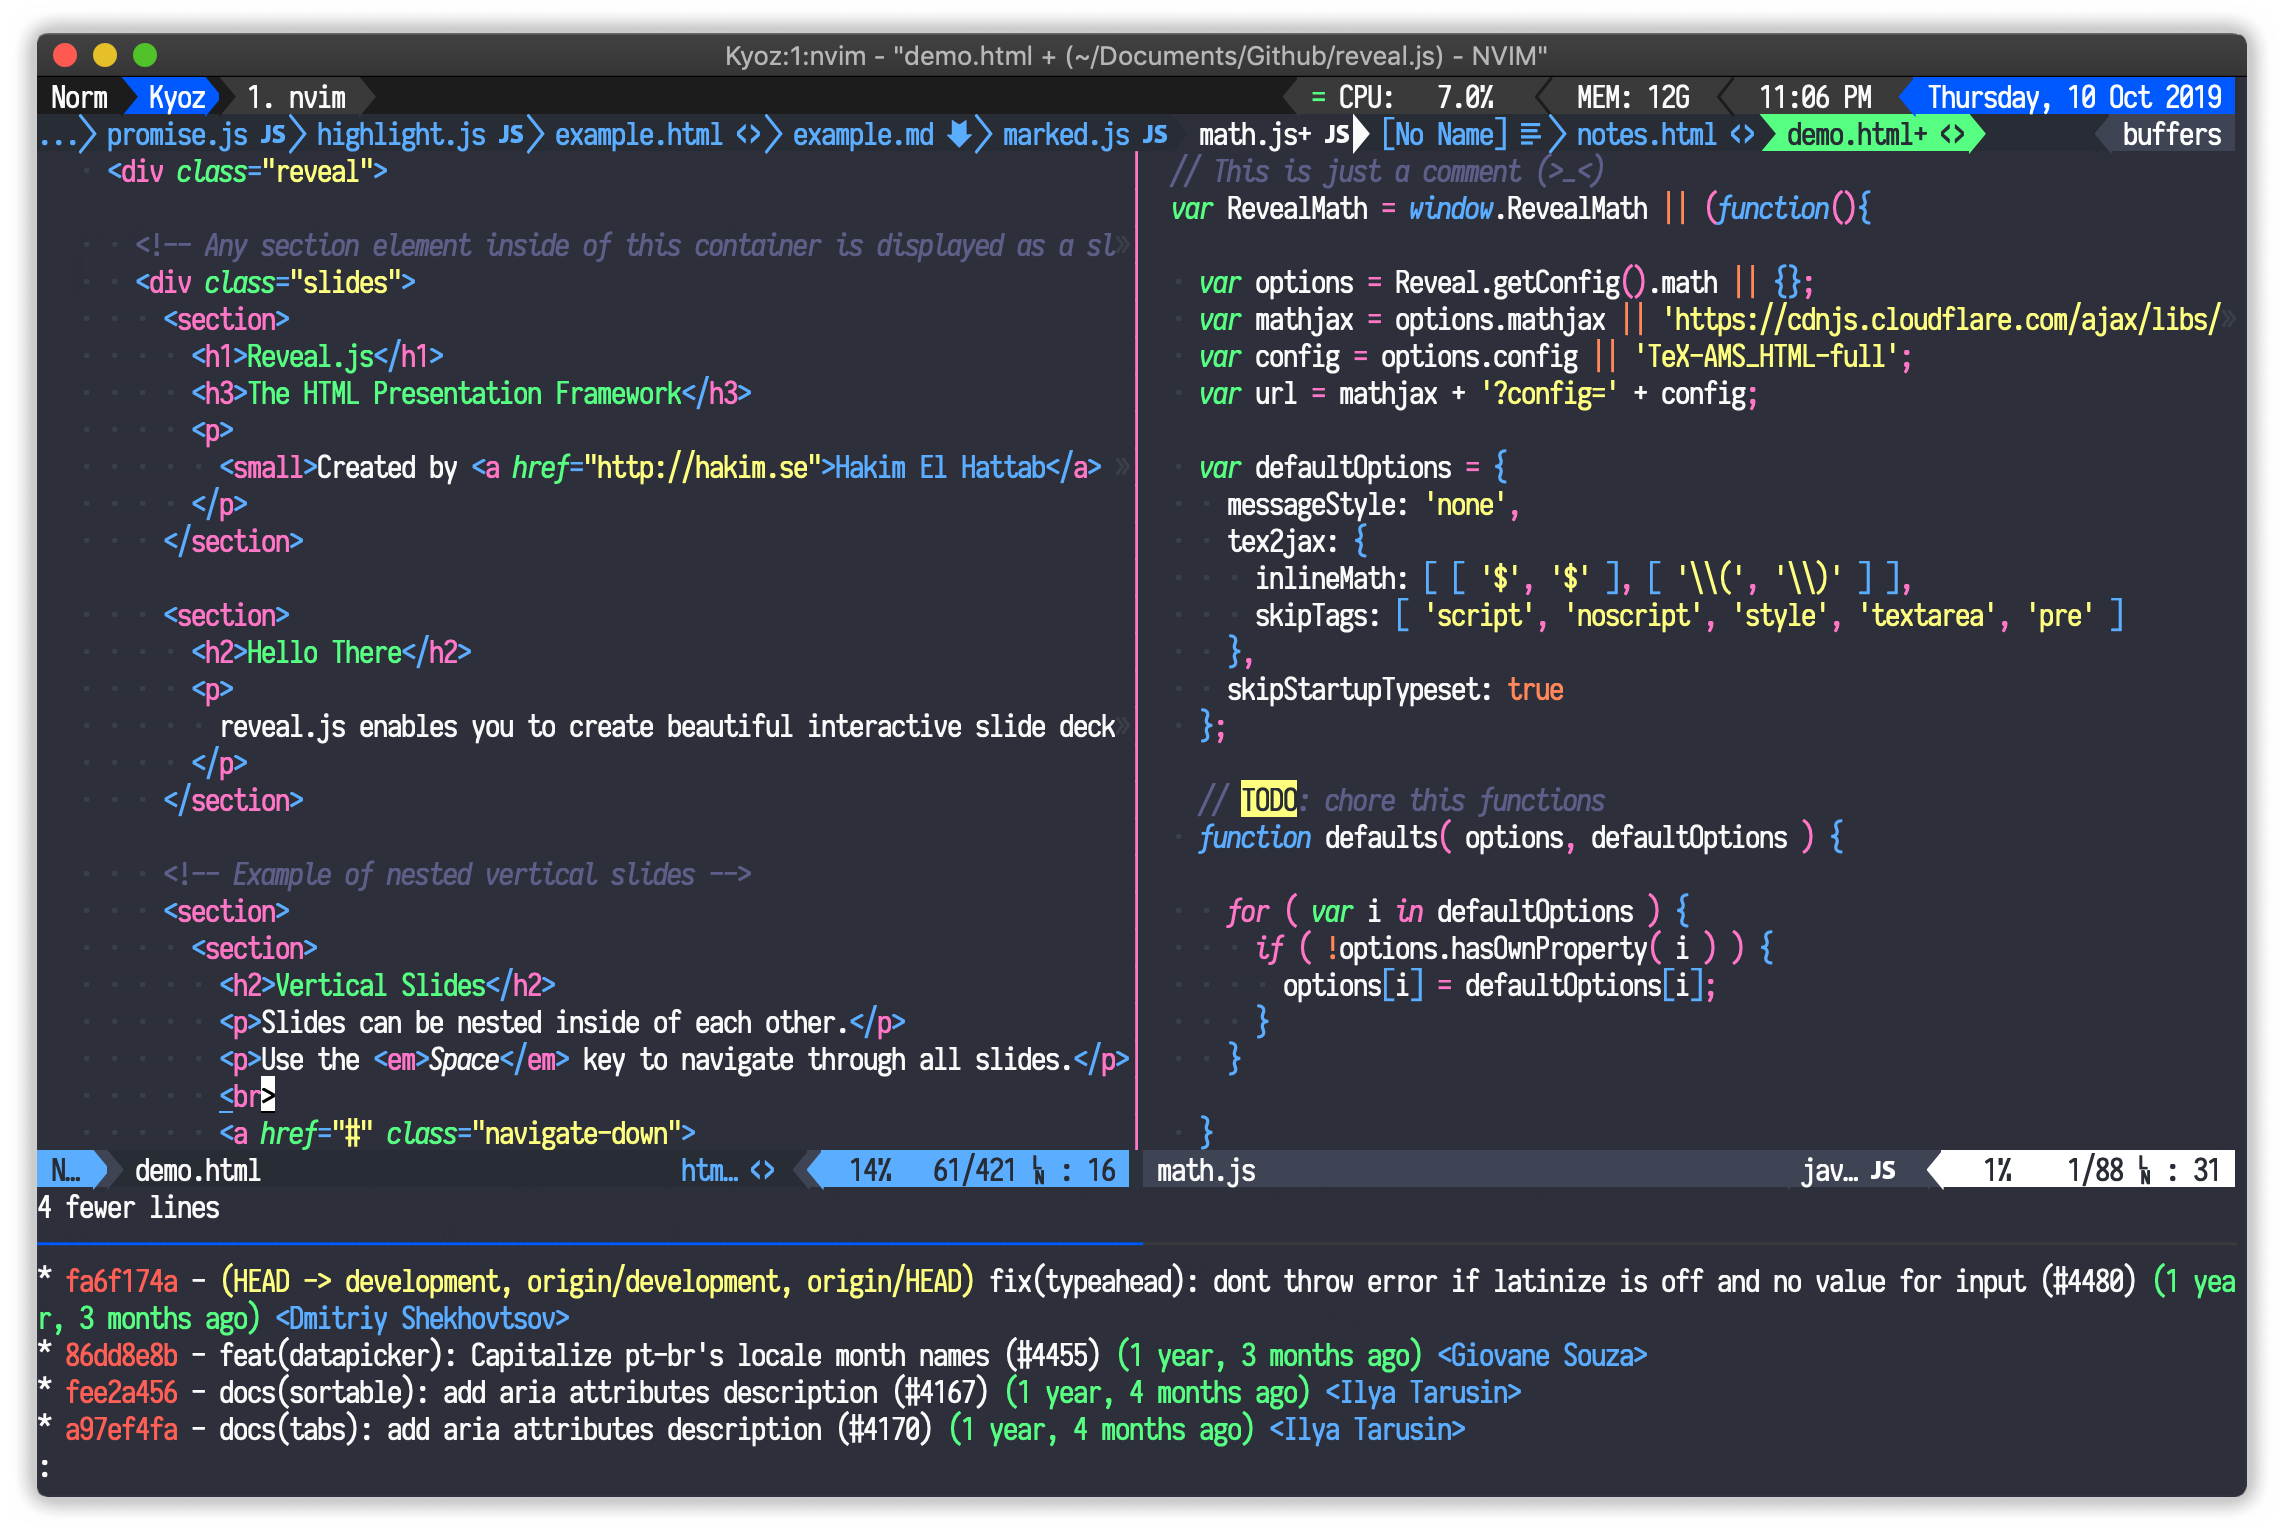2286x1532 pixels.
Task: Click the JS icon next to promise.js
Action: click(x=273, y=135)
